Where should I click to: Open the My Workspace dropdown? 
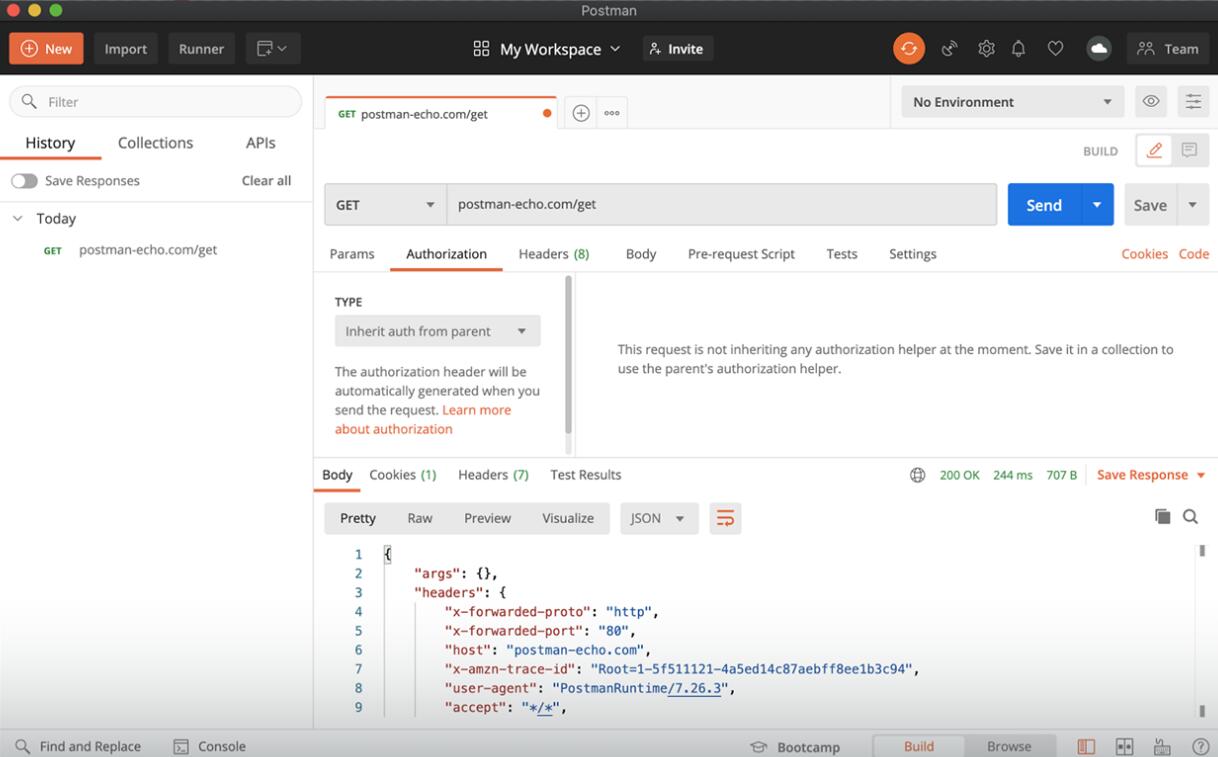click(547, 49)
